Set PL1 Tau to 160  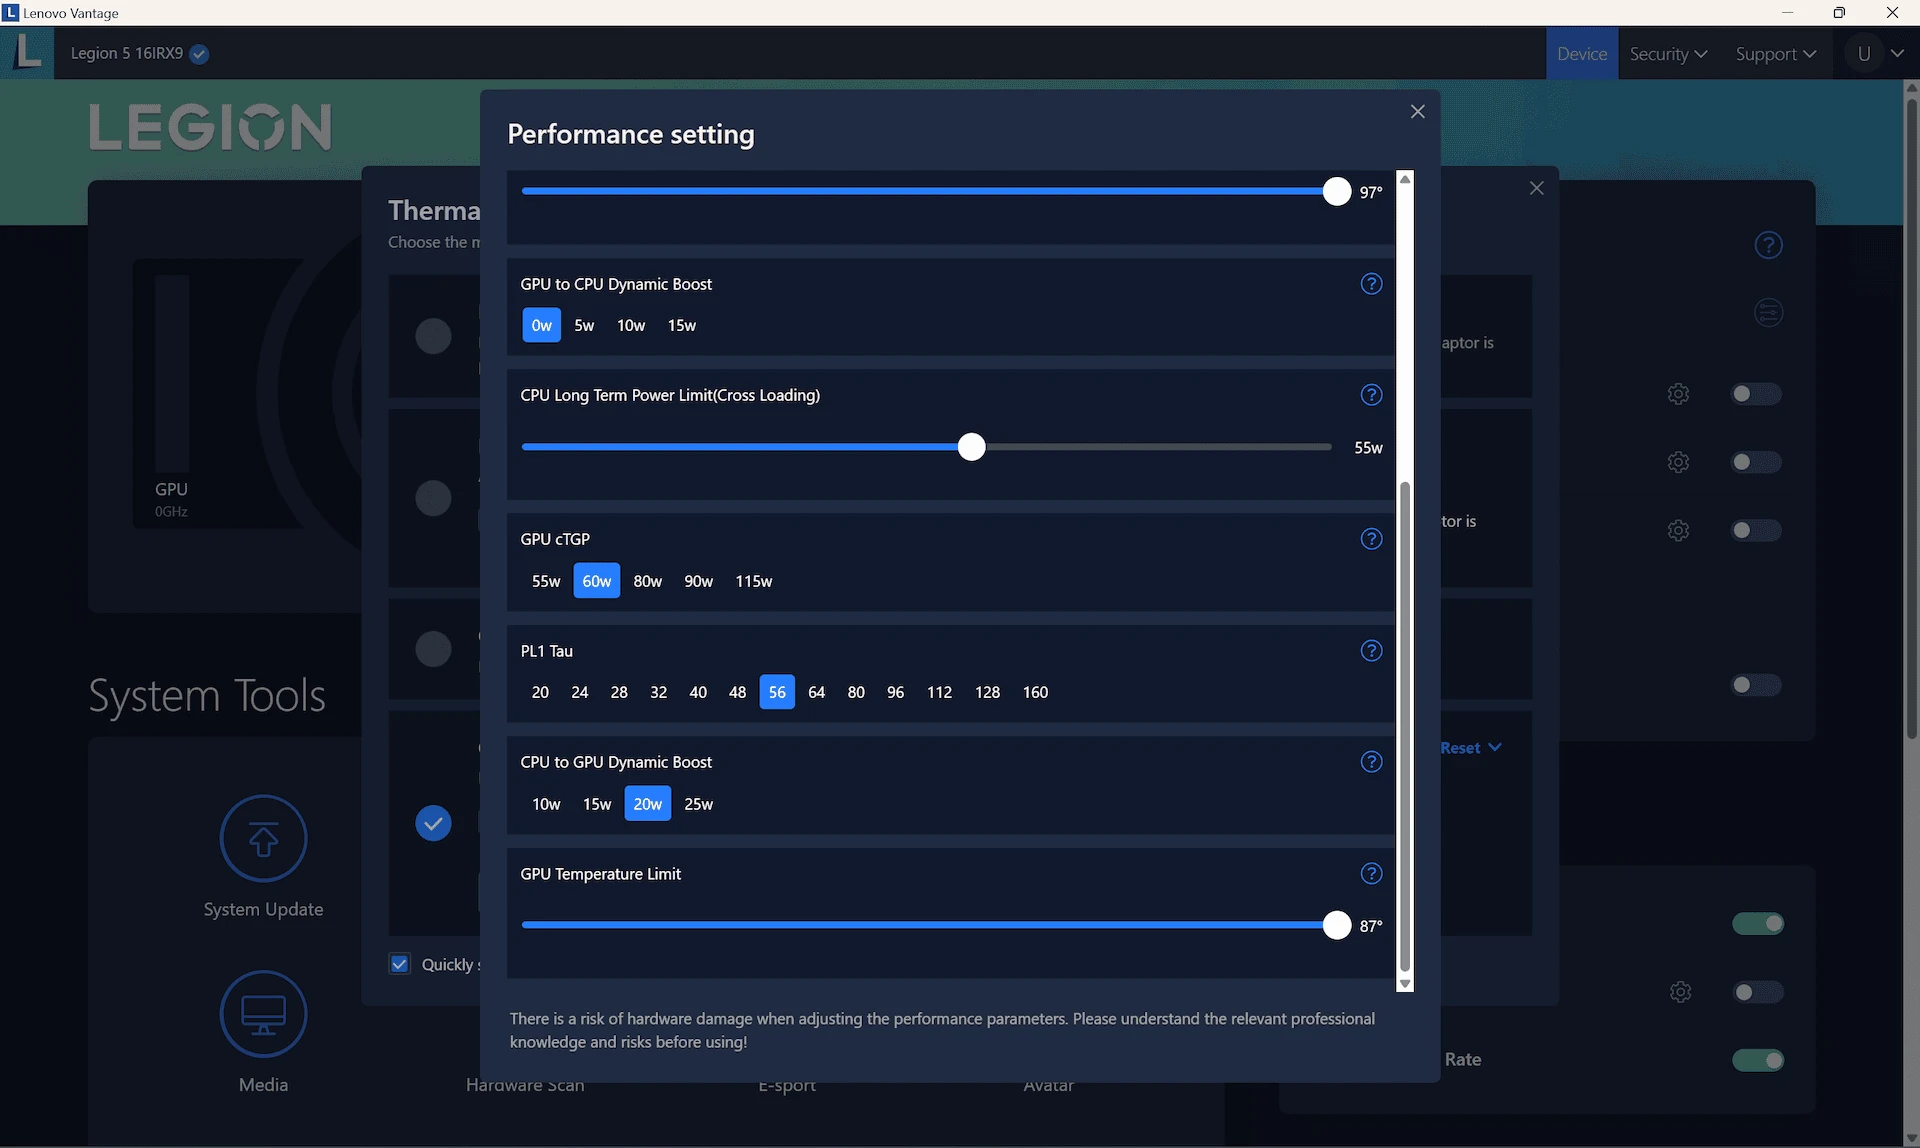coord(1035,692)
